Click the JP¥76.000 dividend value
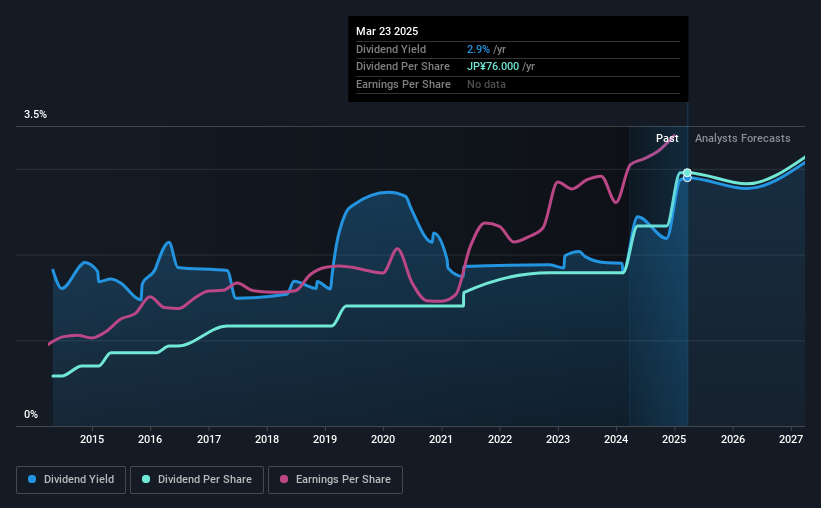This screenshot has width=821, height=508. 493,67
